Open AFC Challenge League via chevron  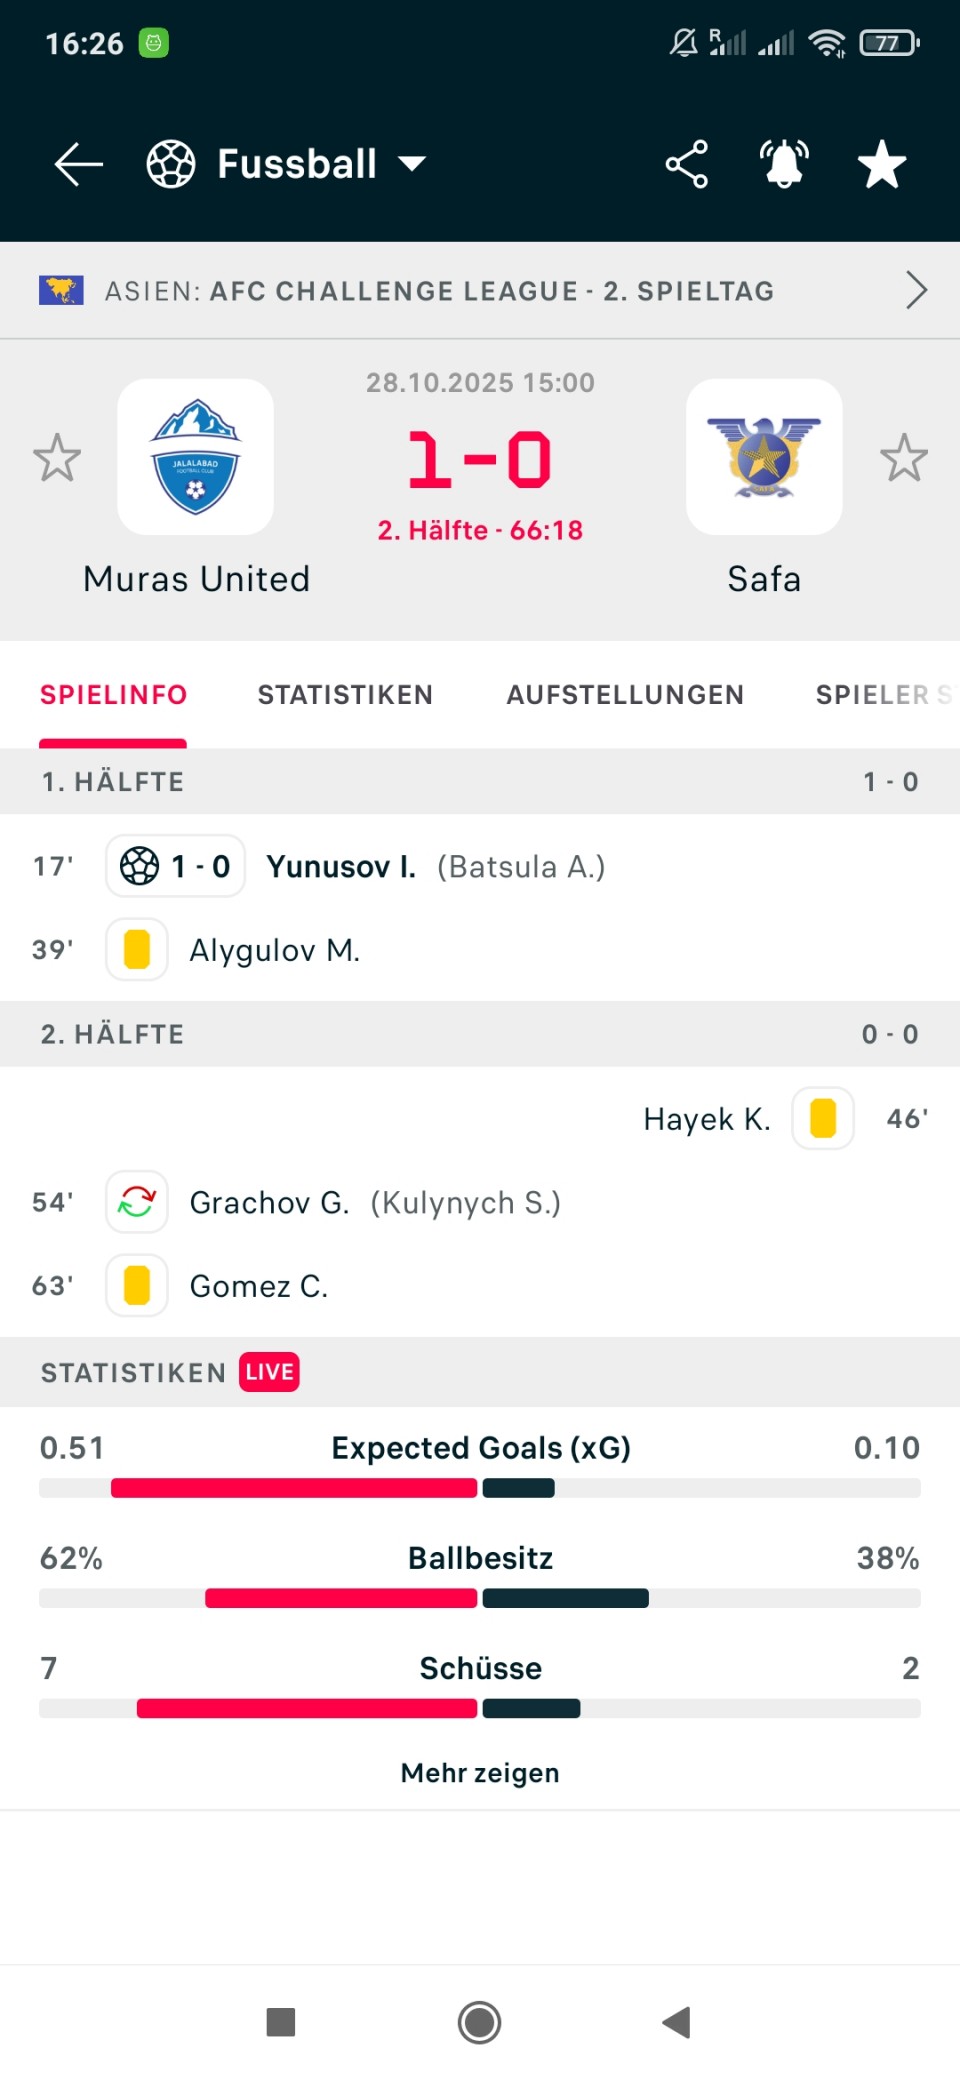(916, 291)
